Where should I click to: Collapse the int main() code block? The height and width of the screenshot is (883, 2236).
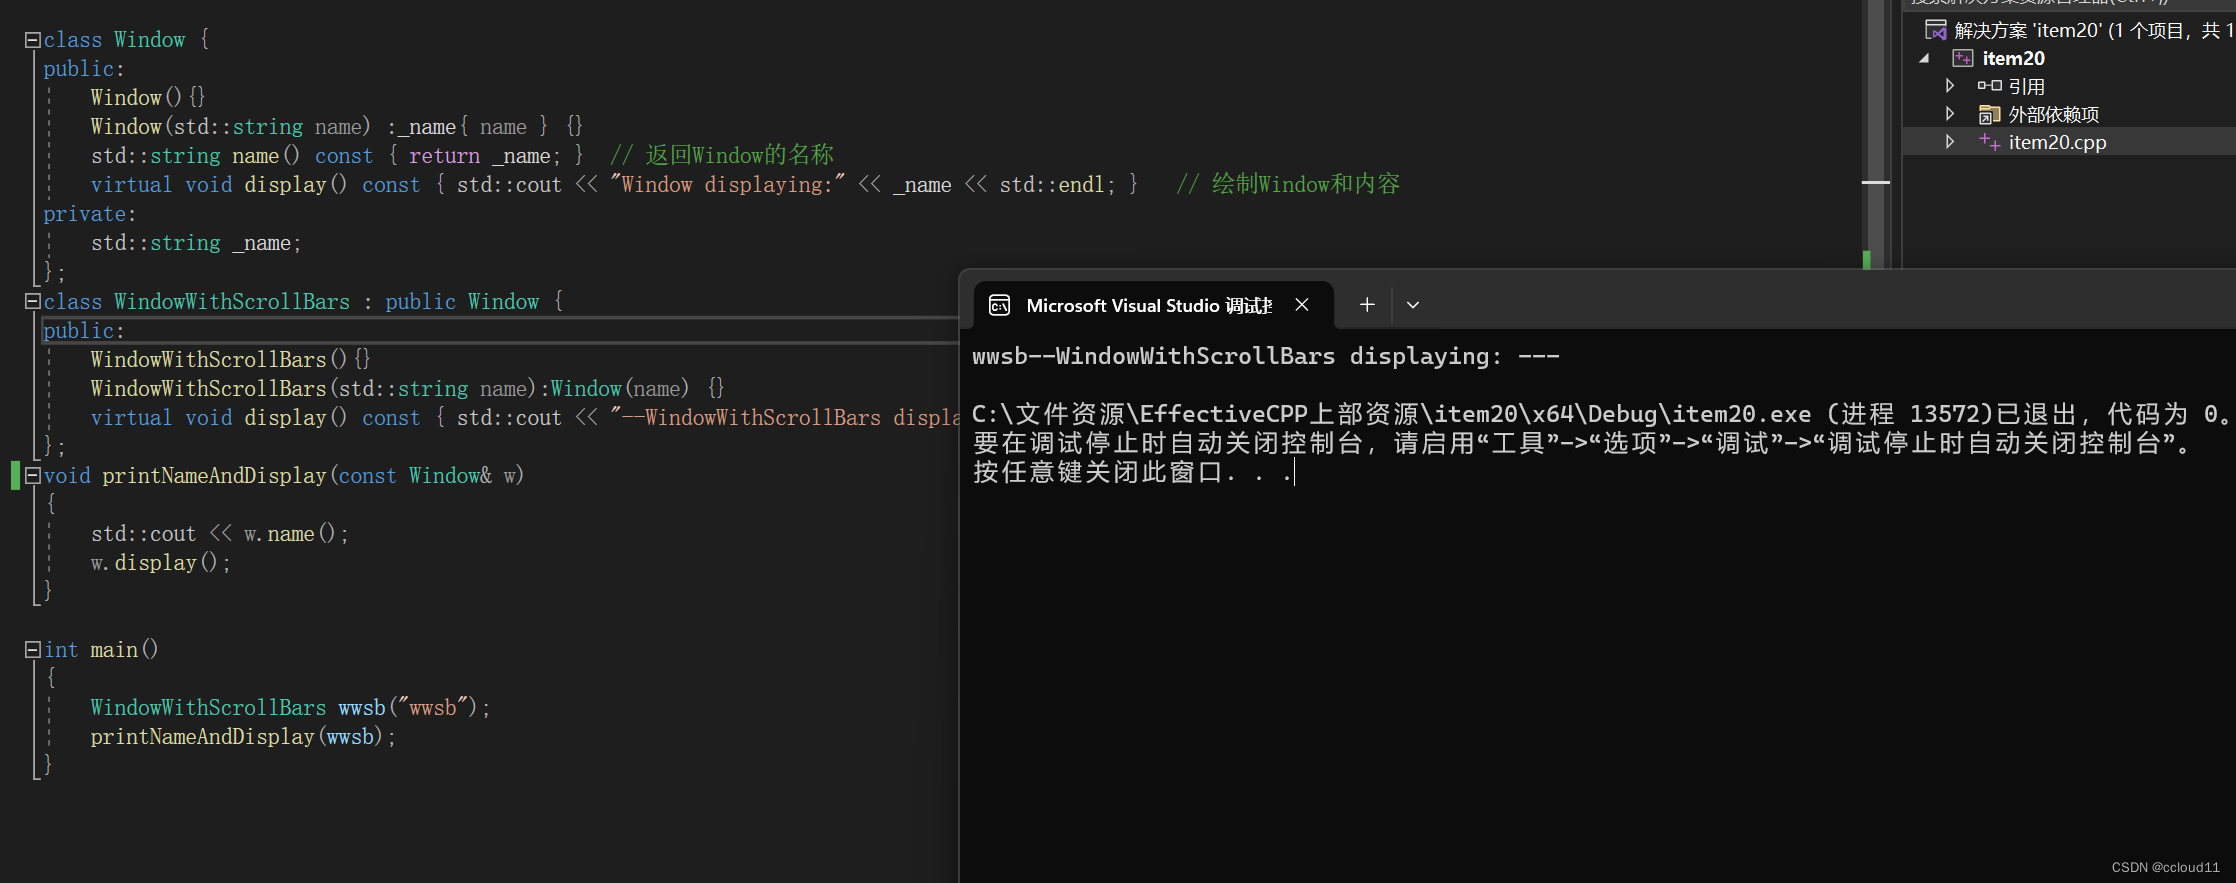click(x=32, y=650)
